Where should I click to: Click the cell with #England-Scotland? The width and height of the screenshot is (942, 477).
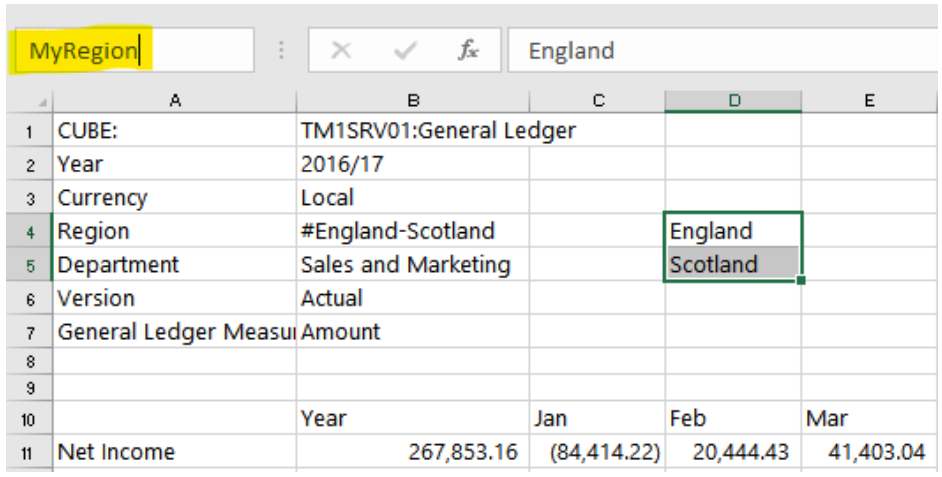(413, 231)
